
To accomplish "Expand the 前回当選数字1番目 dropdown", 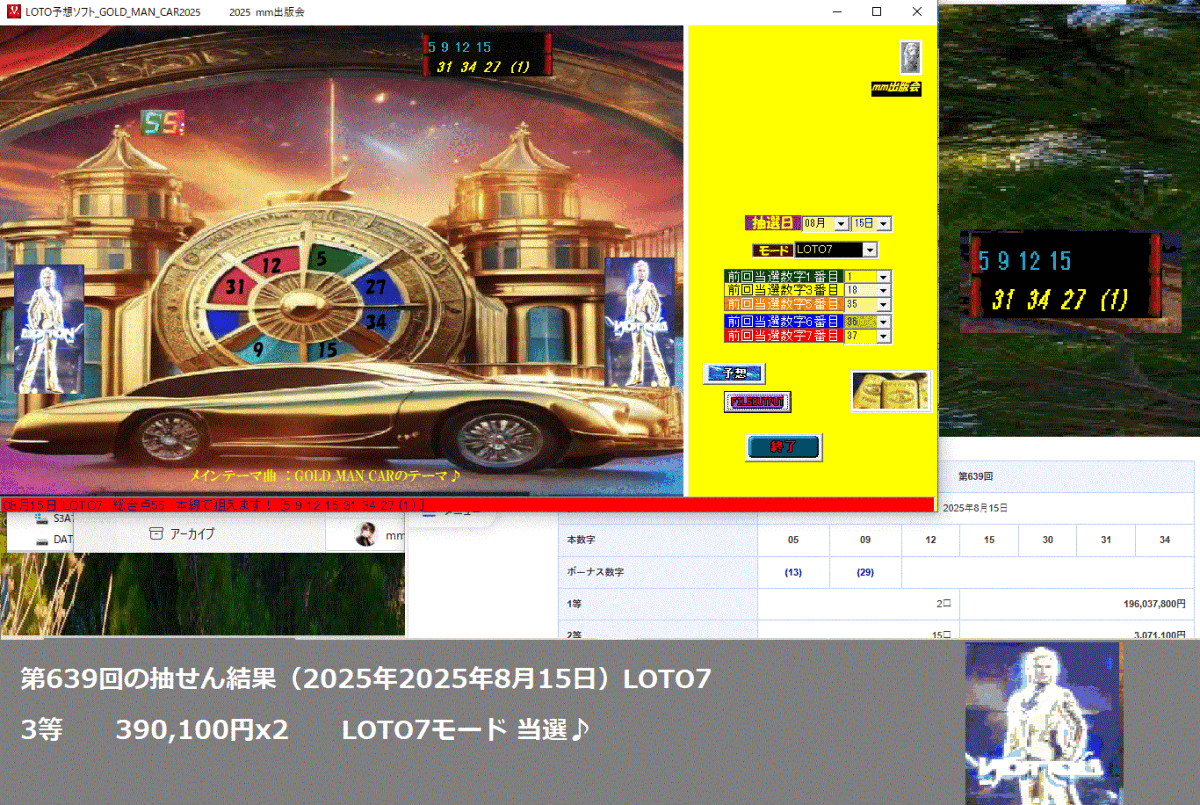I will [x=883, y=276].
